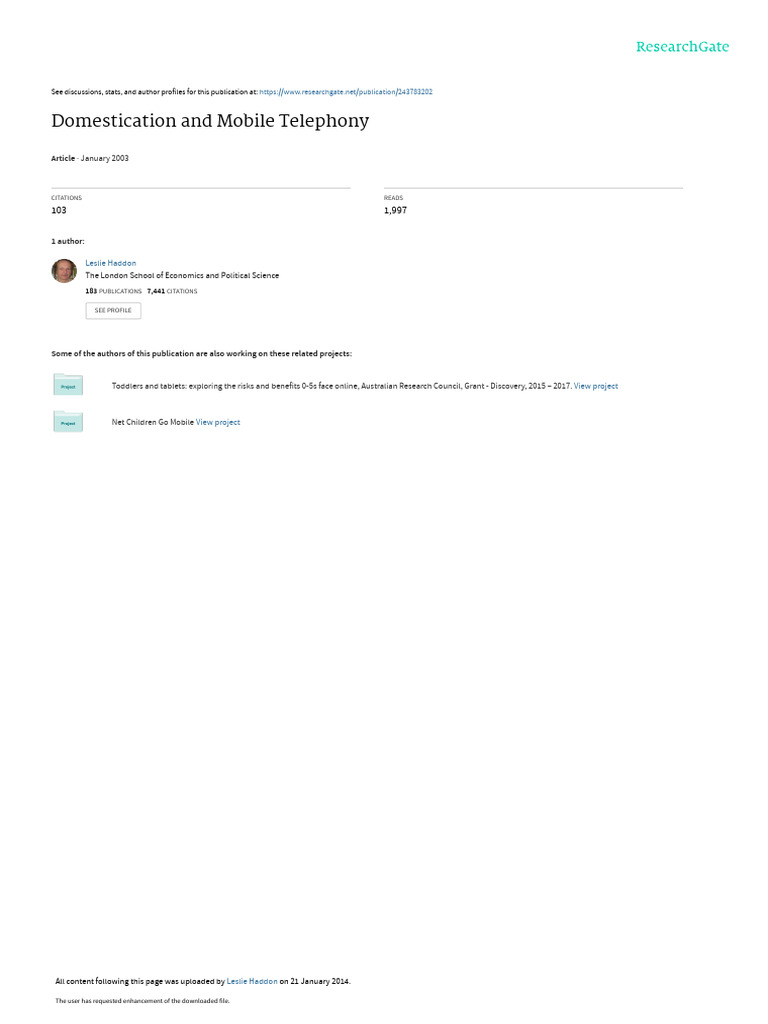Click the ResearchGate logo
Screen dimensions: 768x1024
tap(682, 47)
